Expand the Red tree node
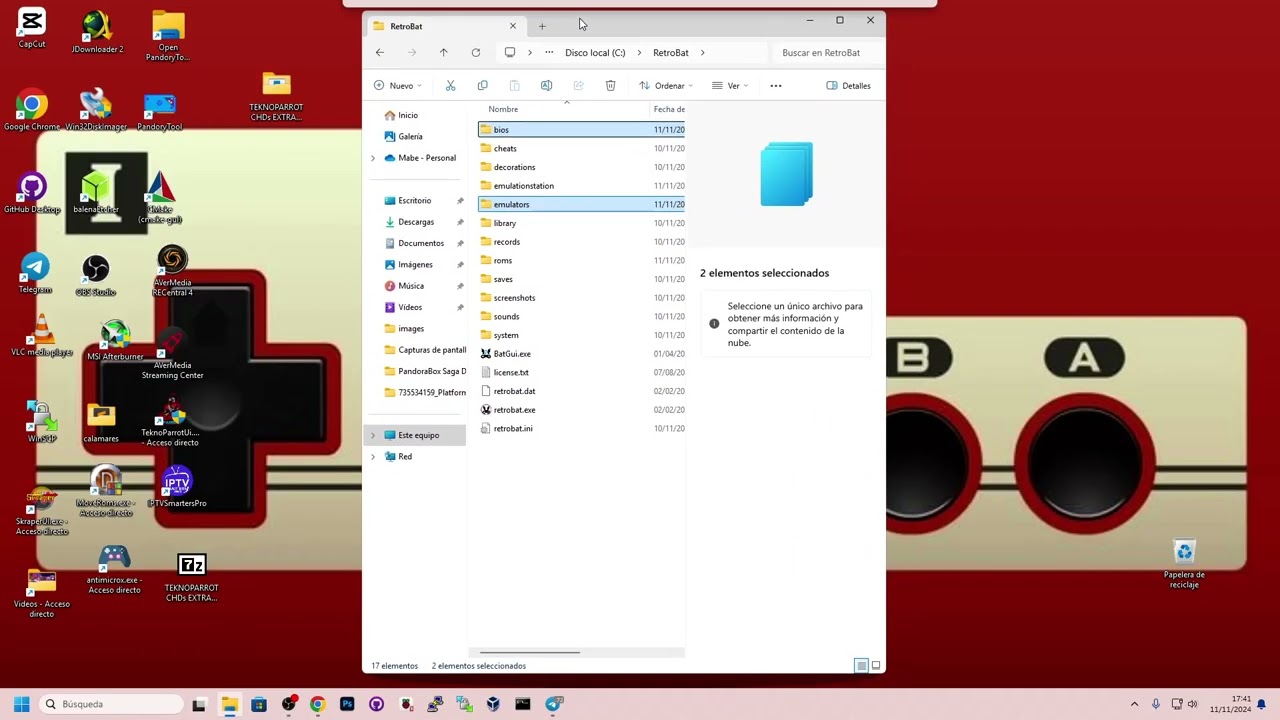The image size is (1280, 720). click(x=373, y=456)
